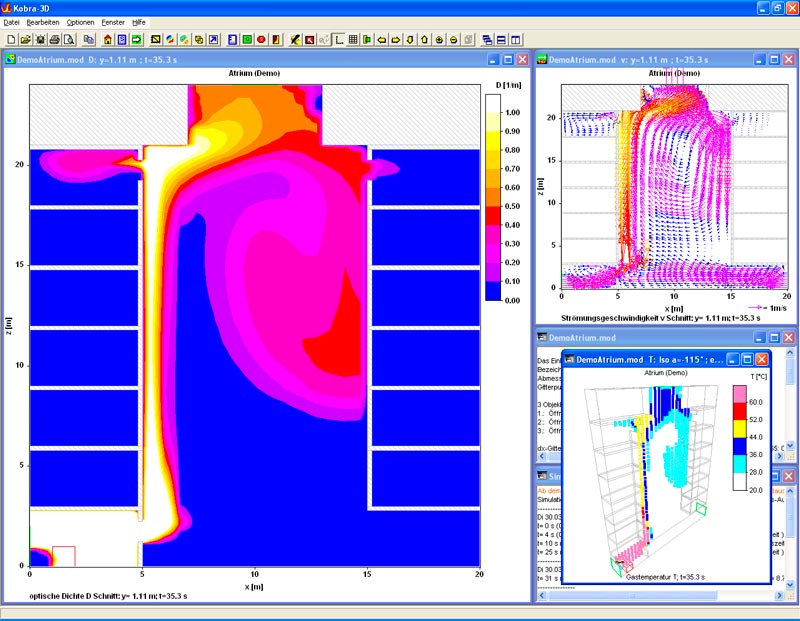The height and width of the screenshot is (621, 800).
Task: Open the Datei menu
Action: click(12, 22)
